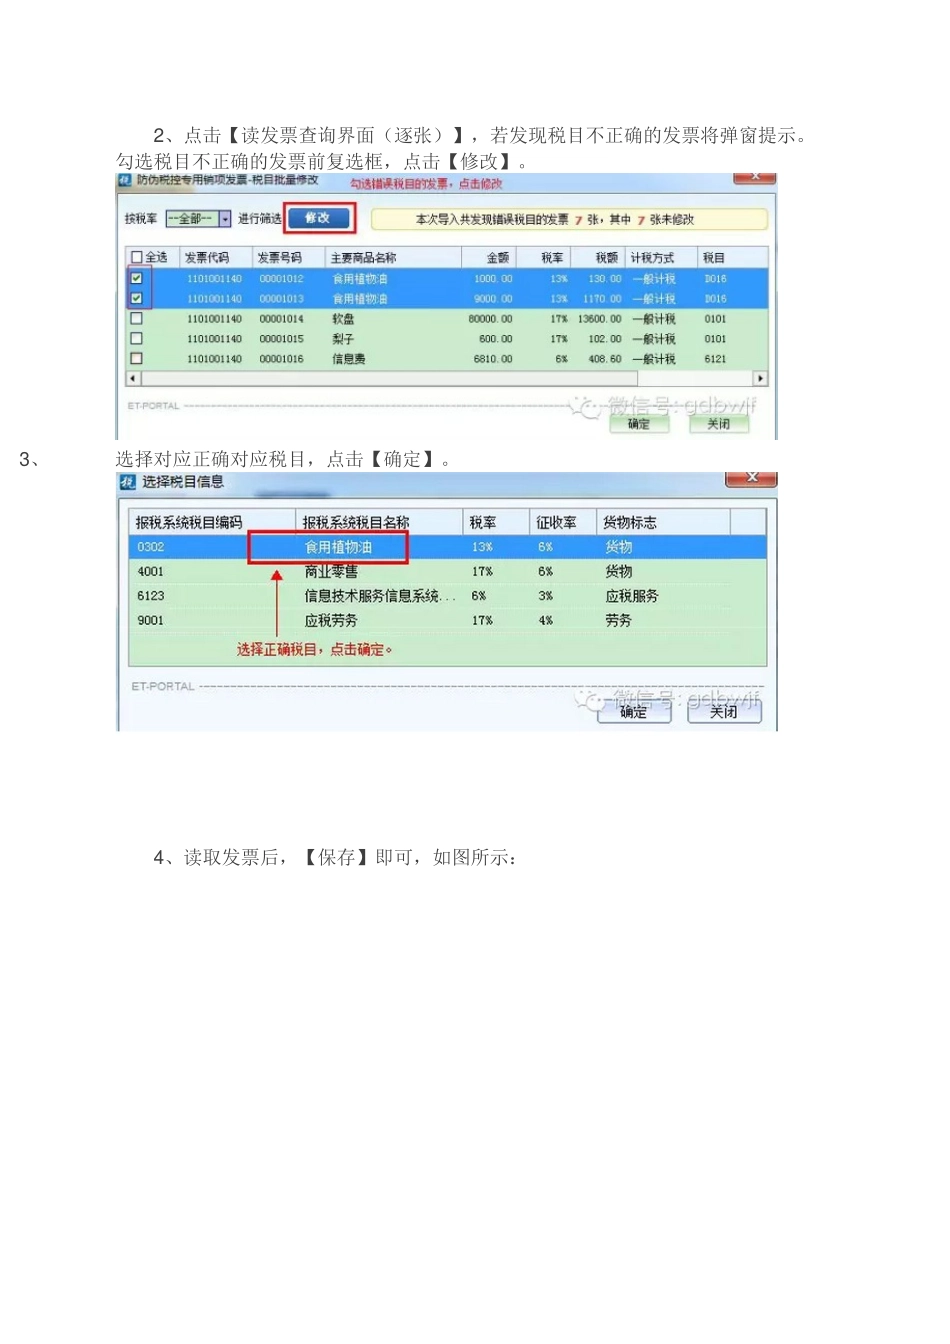950x1344 pixels.
Task: Click the 税额 column header
Action: coord(598,257)
